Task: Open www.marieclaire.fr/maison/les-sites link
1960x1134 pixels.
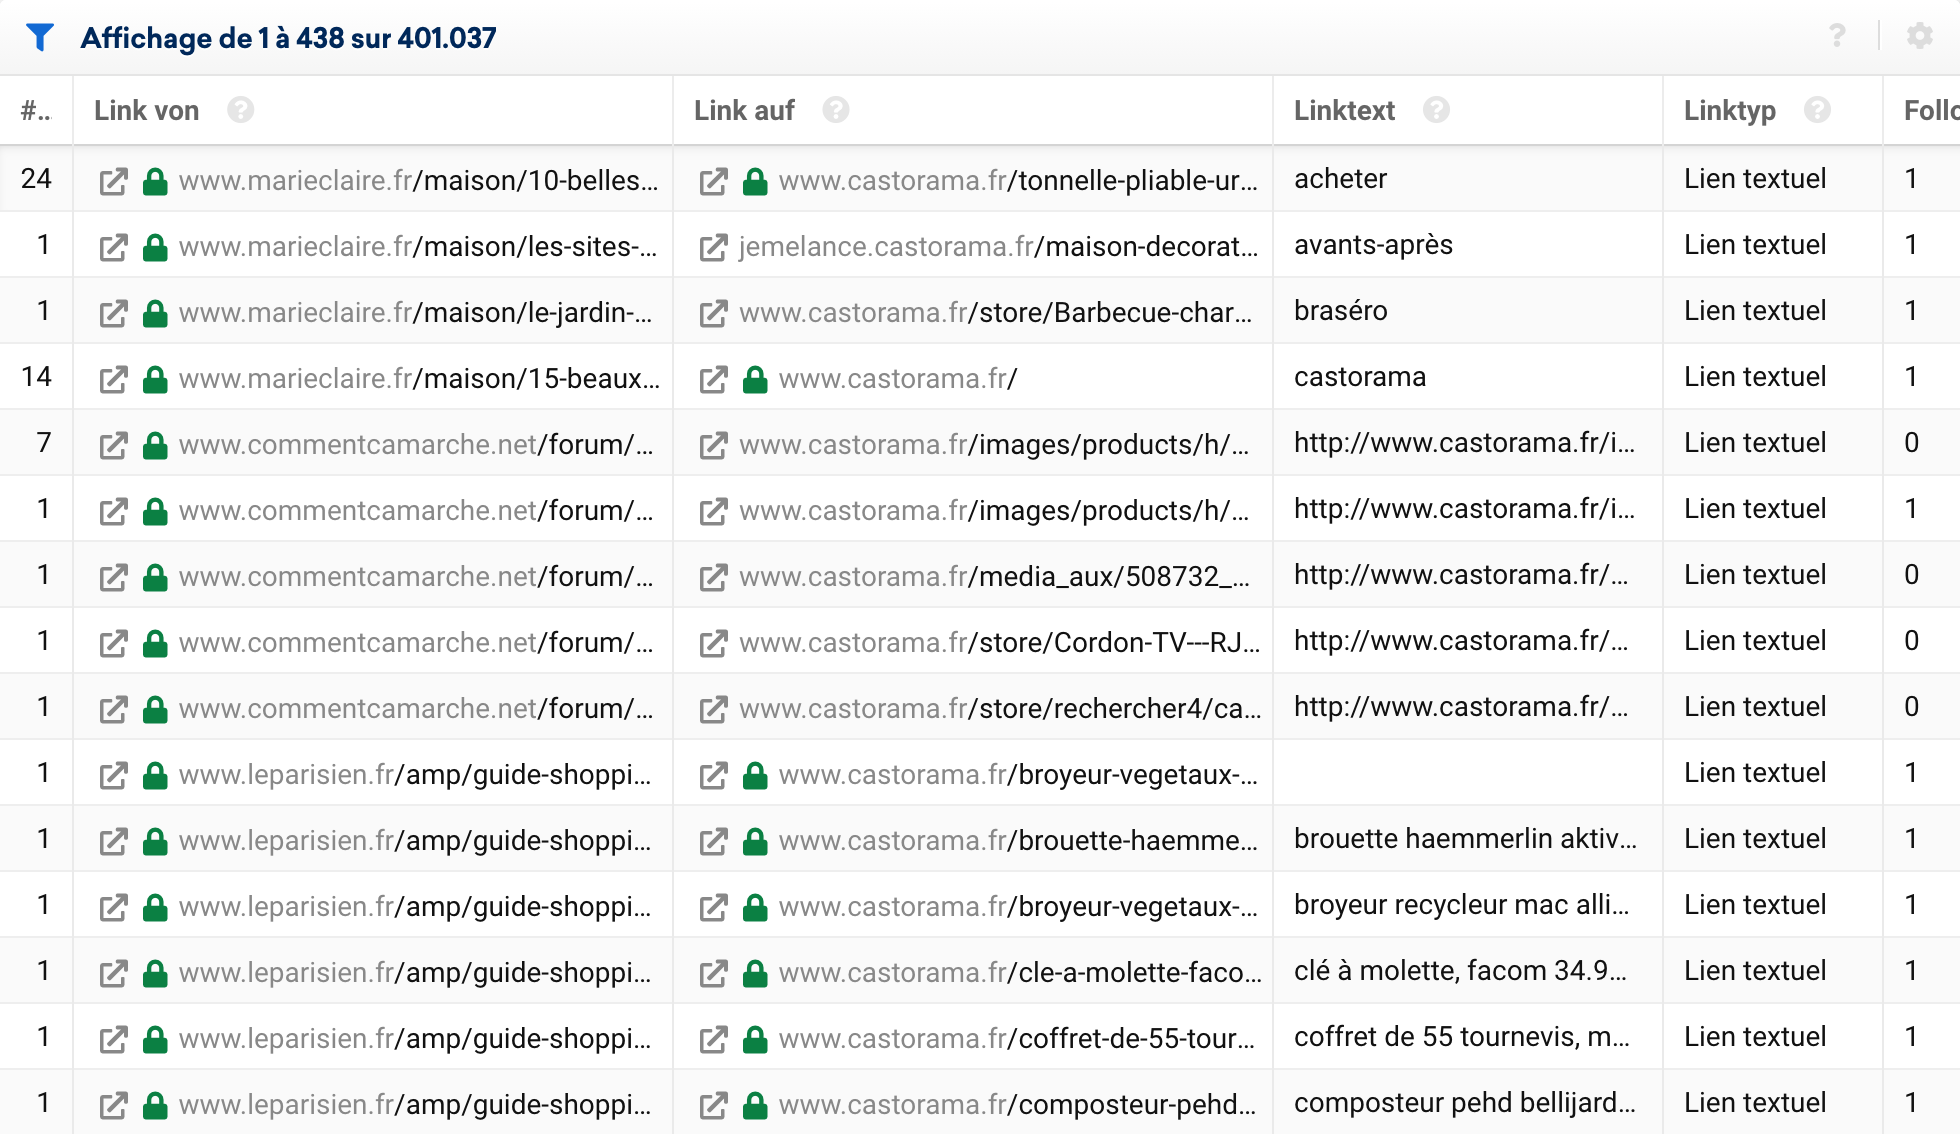Action: (x=418, y=247)
